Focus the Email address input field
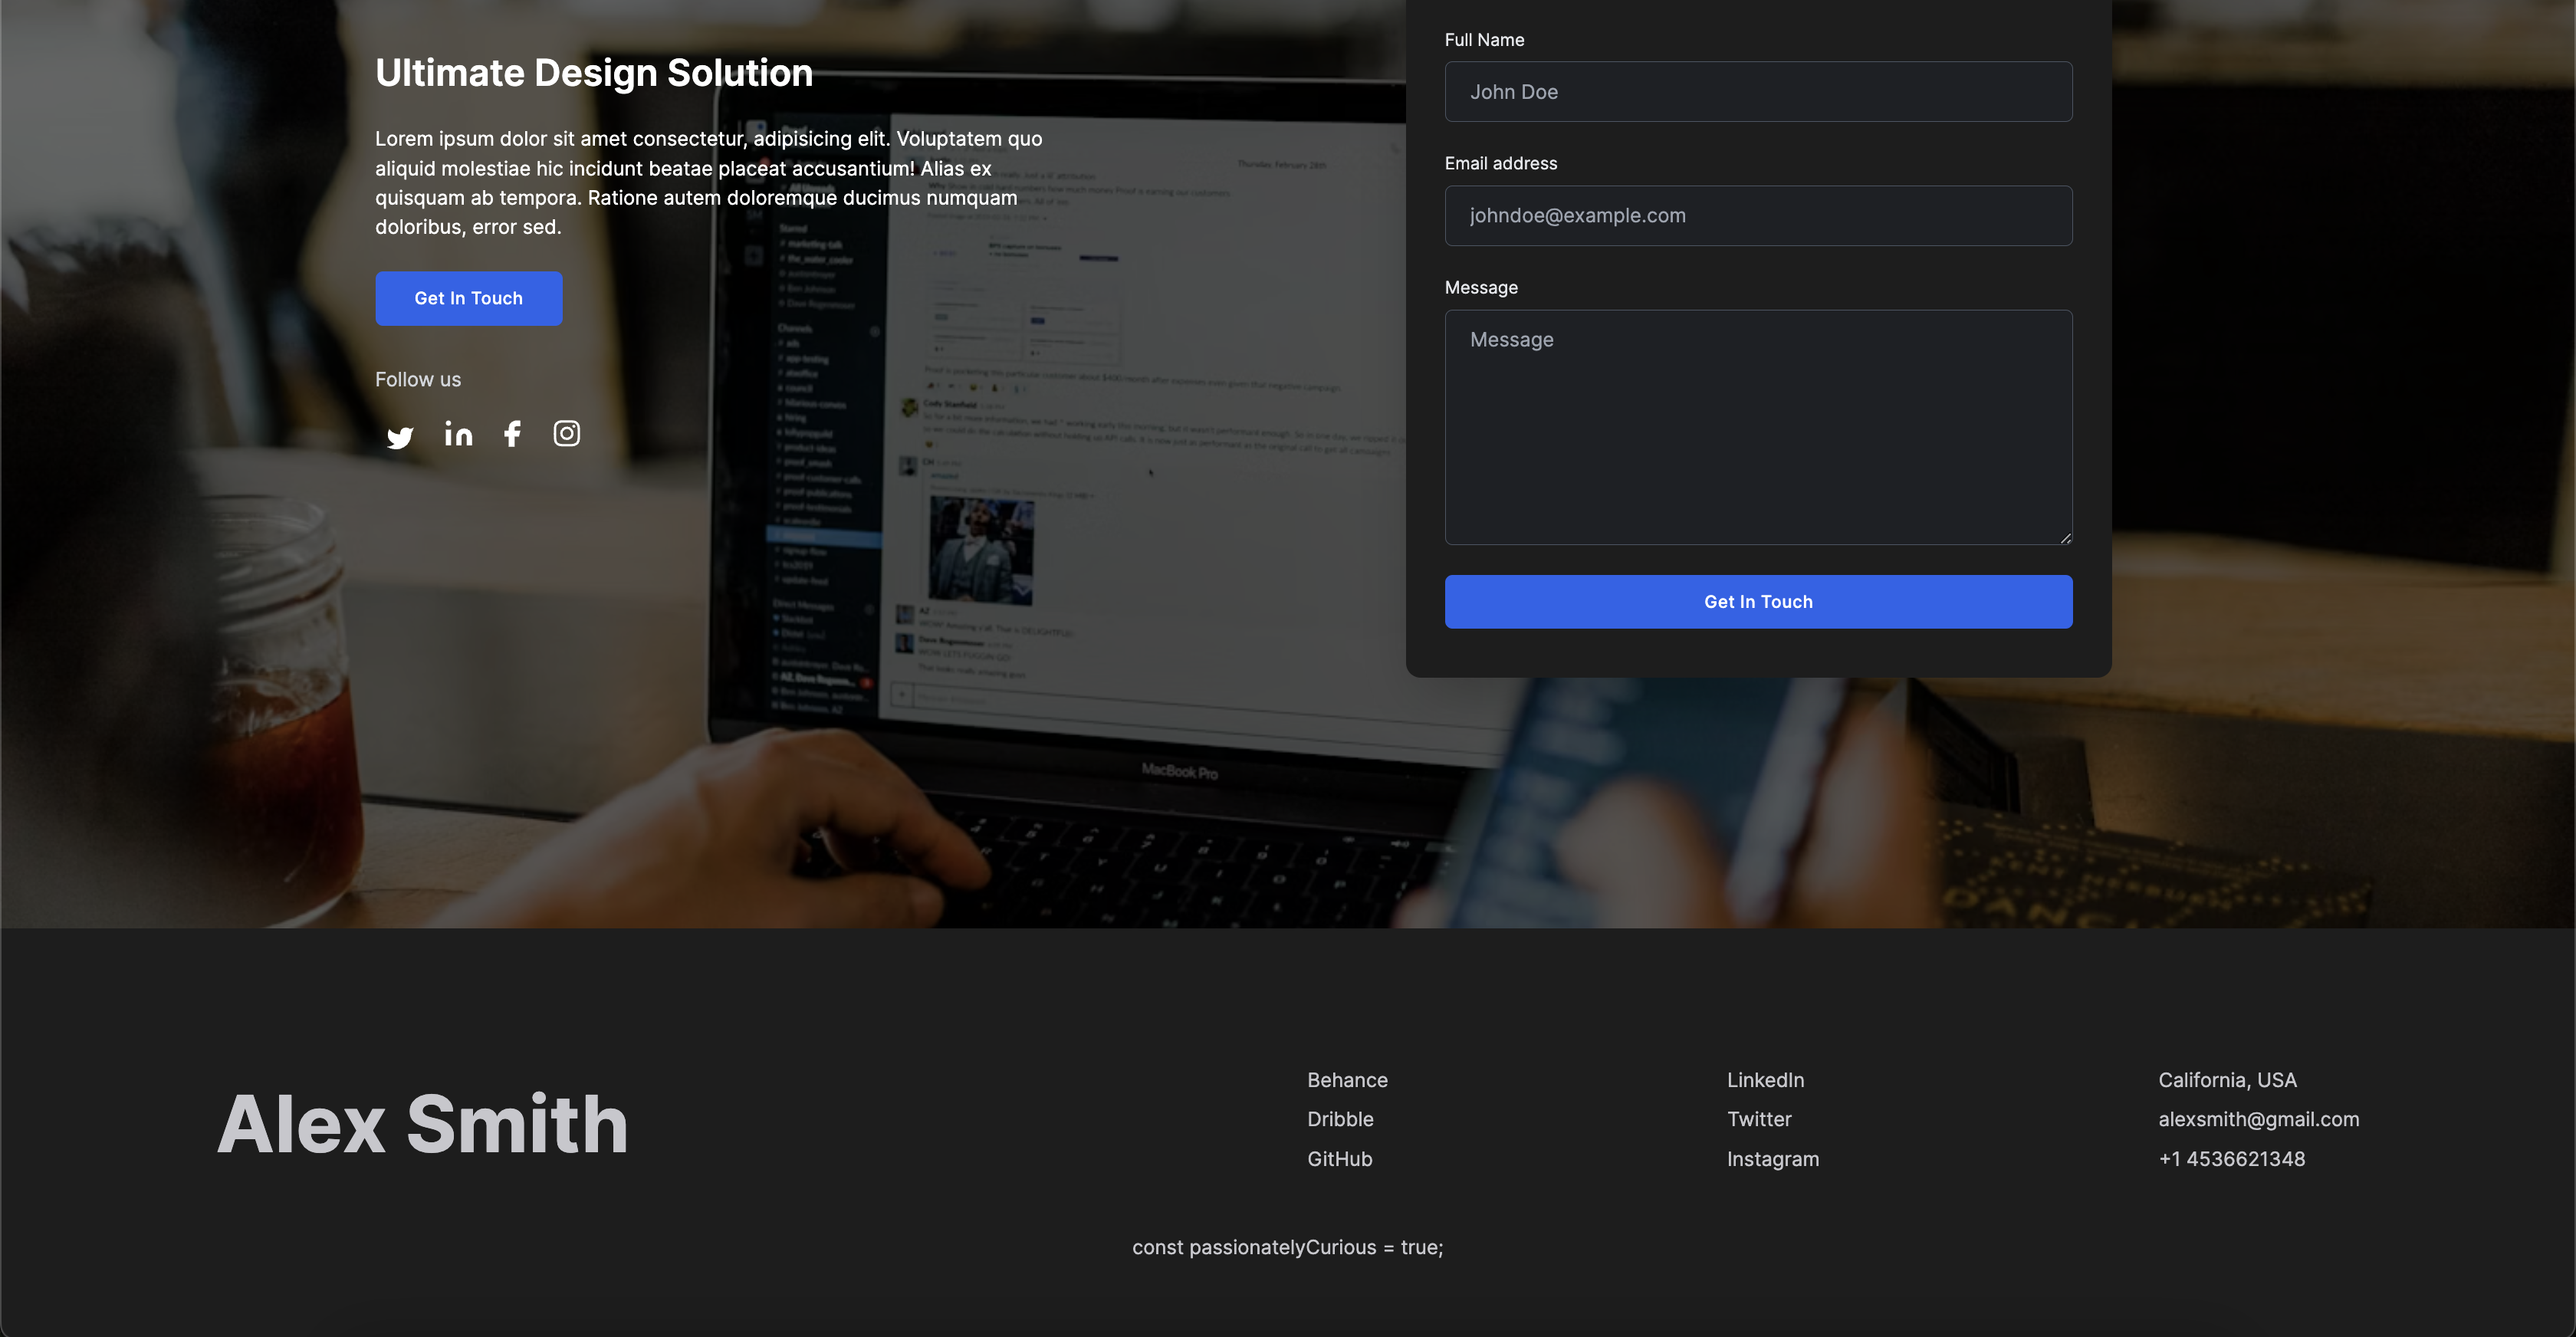Screen dimensions: 2576x1337 (x=1757, y=215)
